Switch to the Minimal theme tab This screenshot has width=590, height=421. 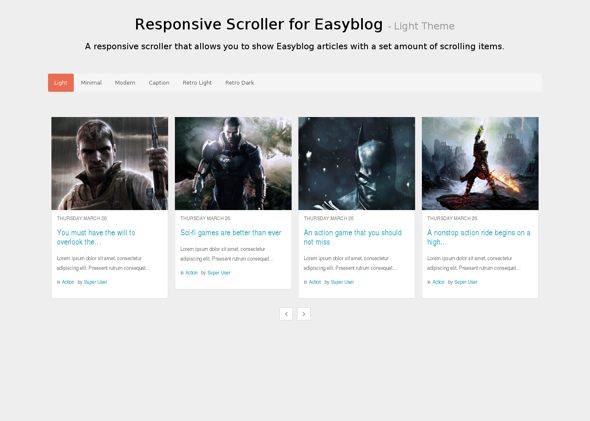(91, 83)
